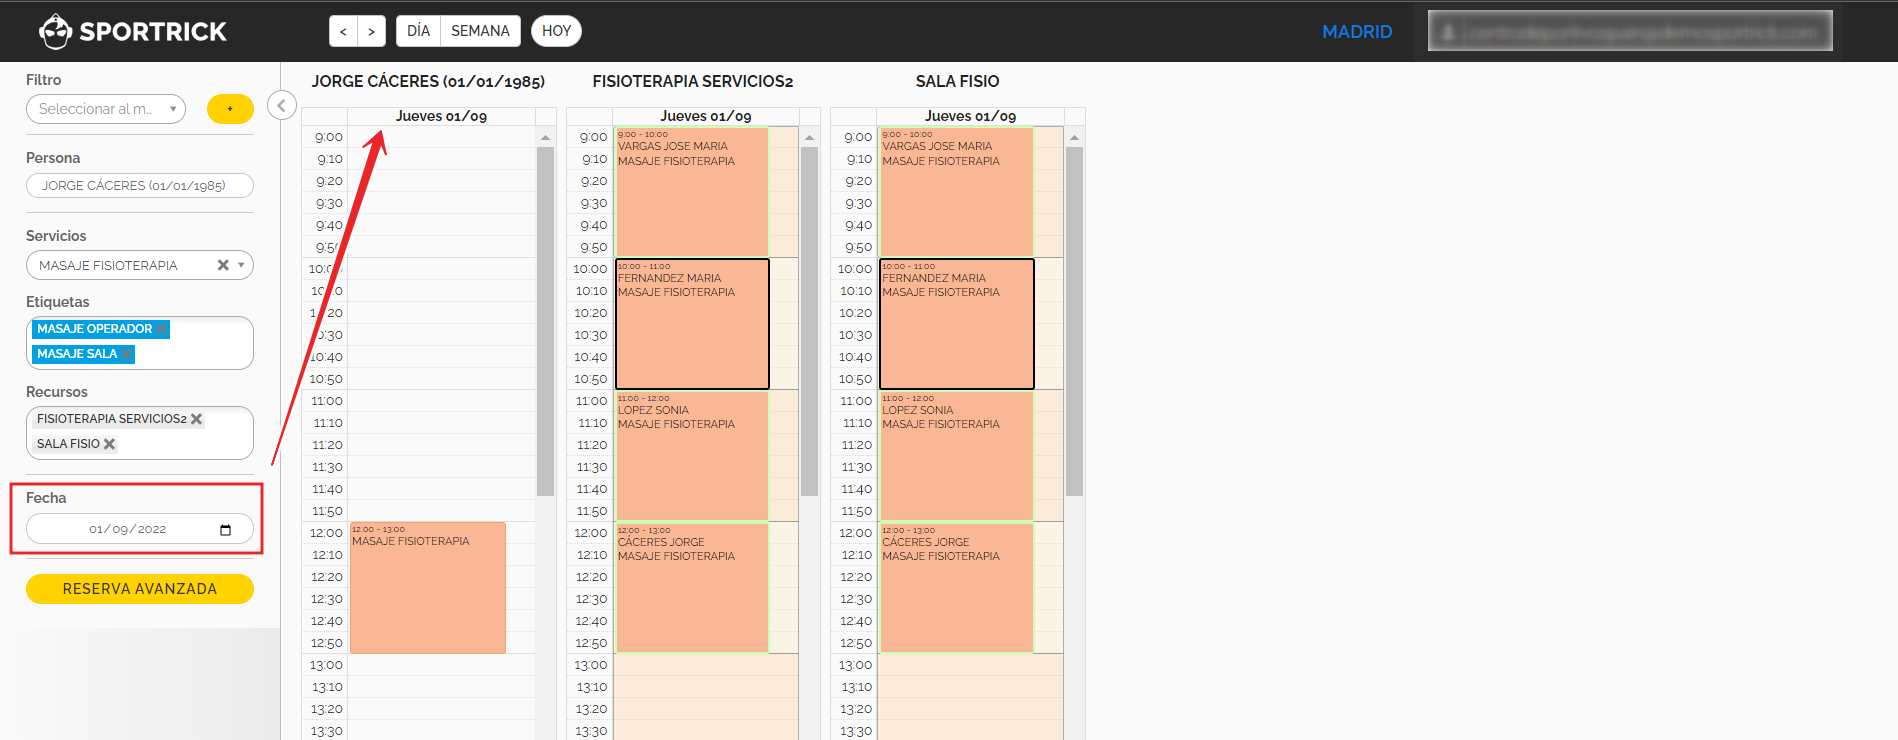Viewport: 1898px width, 740px height.
Task: Click scroll up arrow in FISIOTERAPIA SERVICIOS2 calendar
Action: tap(810, 137)
